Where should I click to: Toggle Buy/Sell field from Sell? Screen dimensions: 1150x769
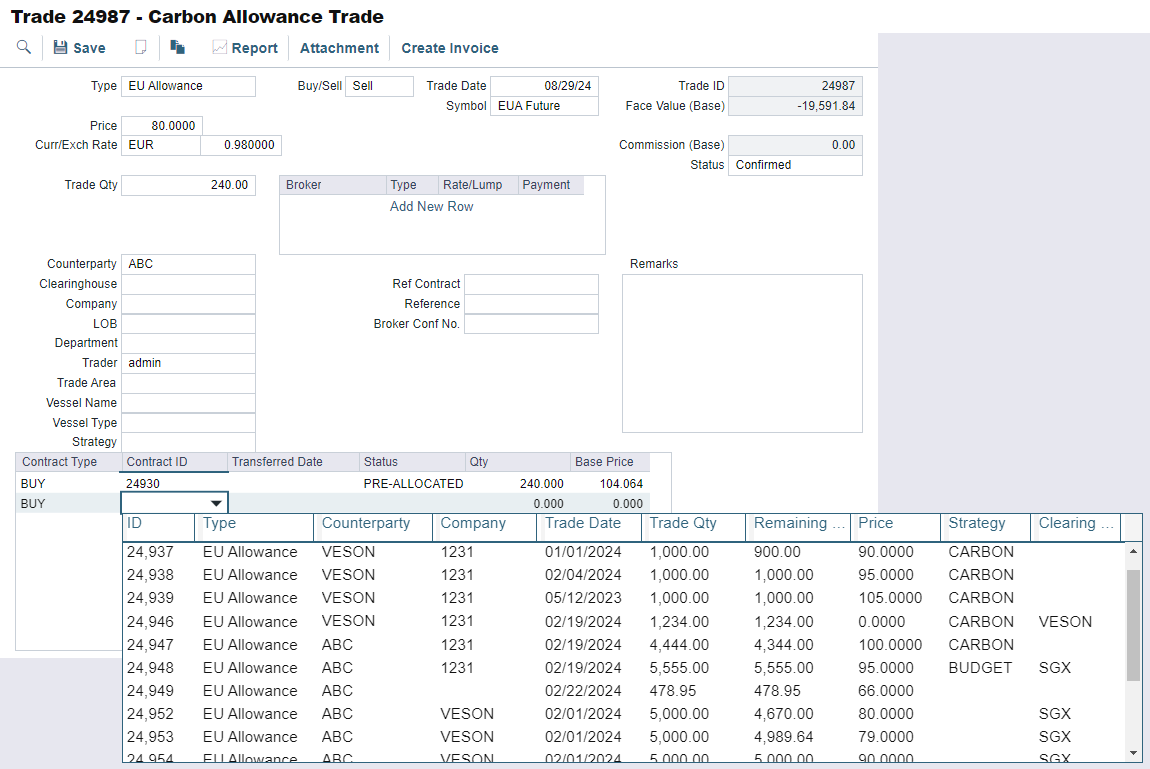click(x=379, y=86)
